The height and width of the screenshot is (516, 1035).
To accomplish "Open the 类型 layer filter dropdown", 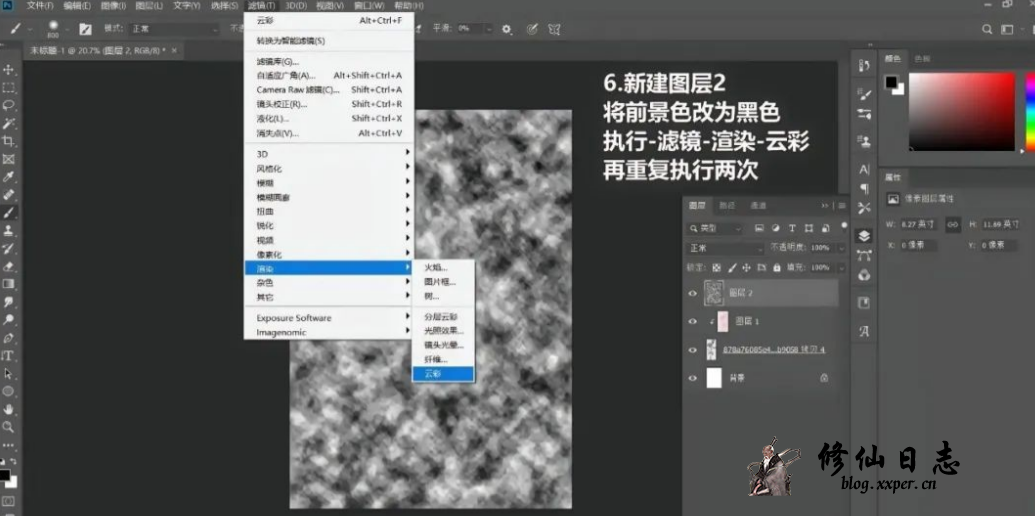I will point(715,228).
